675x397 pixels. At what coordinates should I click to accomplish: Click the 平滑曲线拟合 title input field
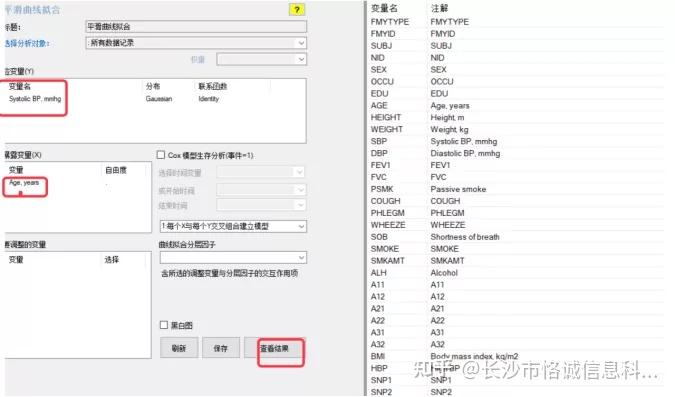click(x=196, y=26)
